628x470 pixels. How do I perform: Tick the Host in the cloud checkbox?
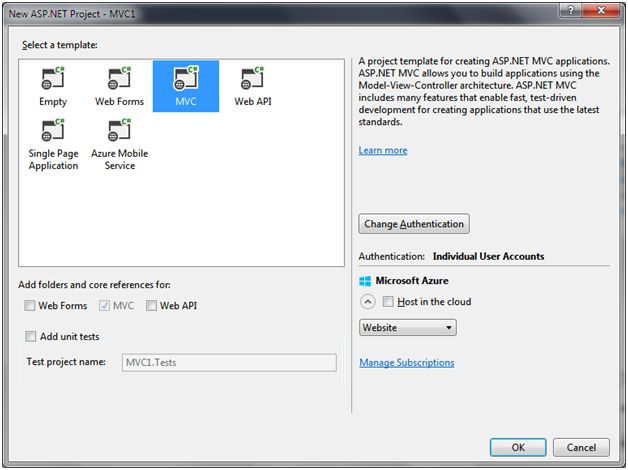point(388,301)
